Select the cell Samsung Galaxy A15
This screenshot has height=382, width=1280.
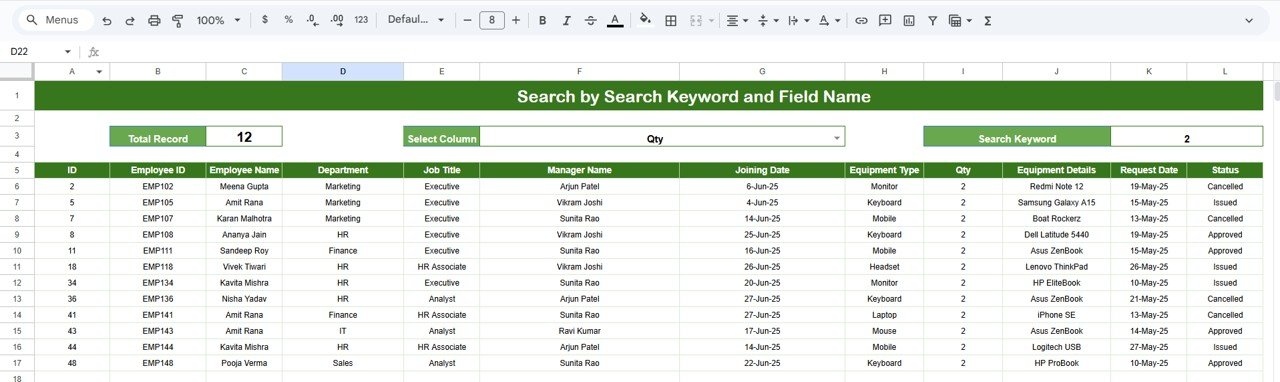[x=1057, y=202]
